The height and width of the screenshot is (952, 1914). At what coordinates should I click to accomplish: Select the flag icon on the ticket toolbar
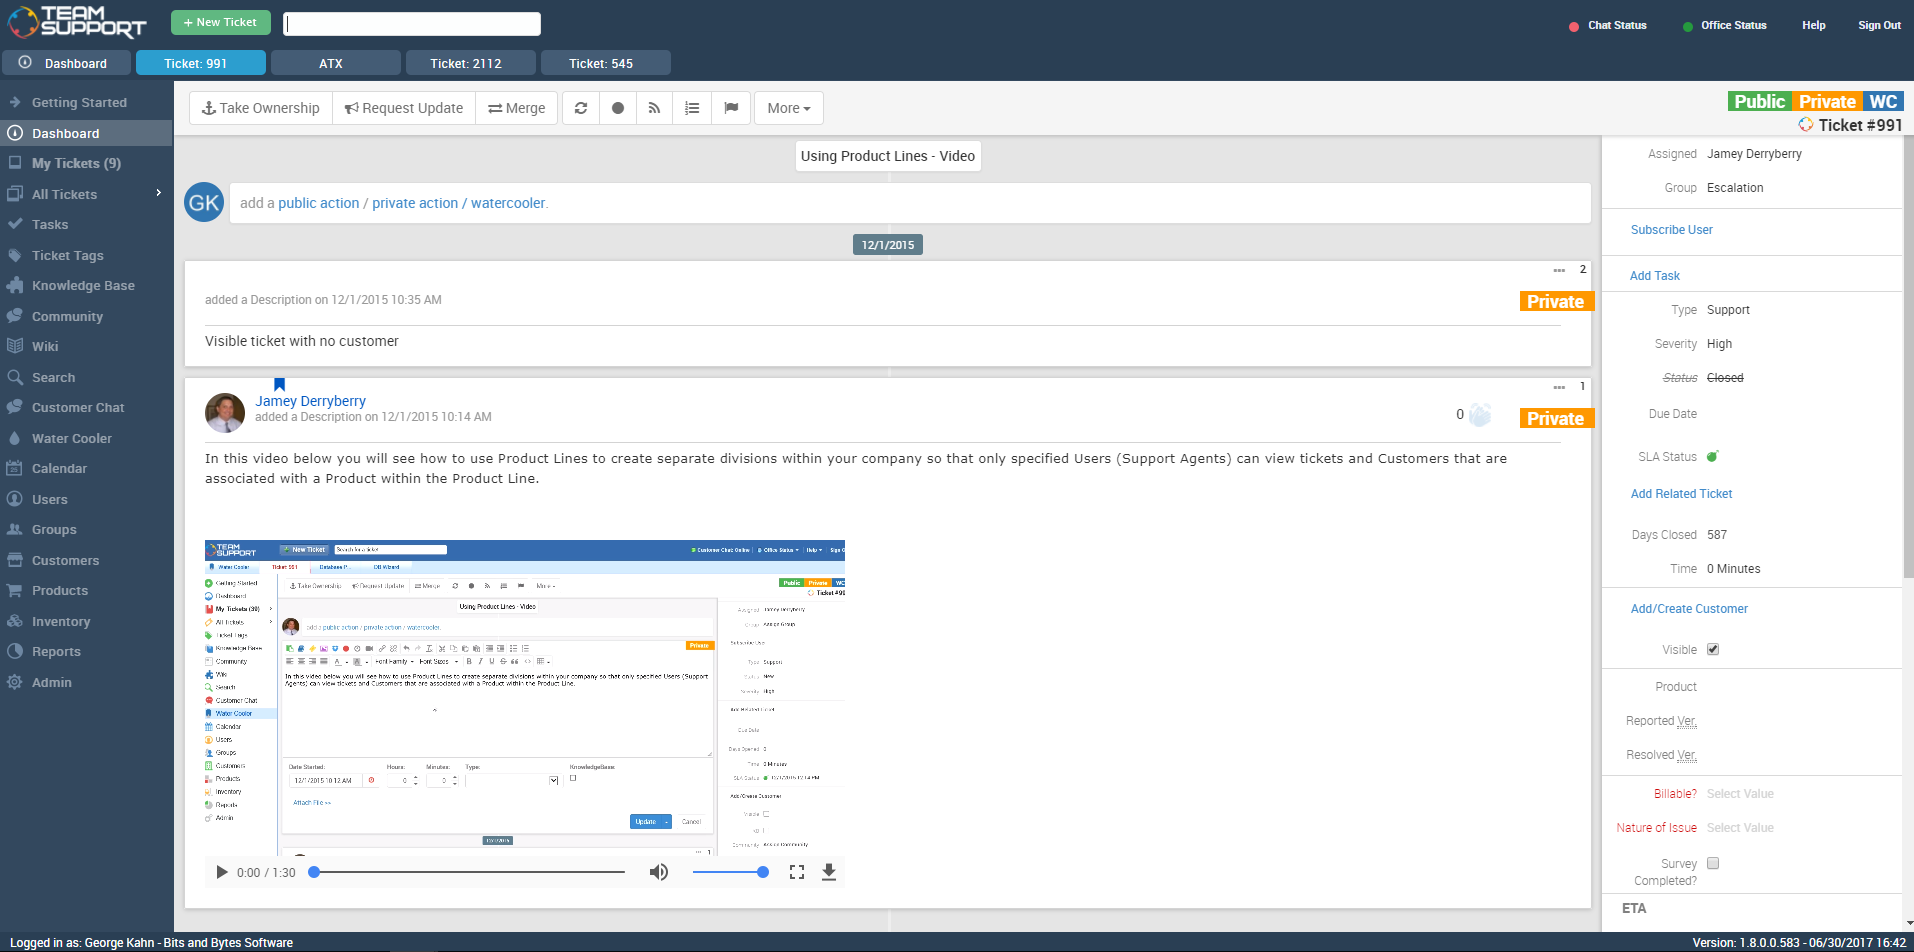pos(731,107)
